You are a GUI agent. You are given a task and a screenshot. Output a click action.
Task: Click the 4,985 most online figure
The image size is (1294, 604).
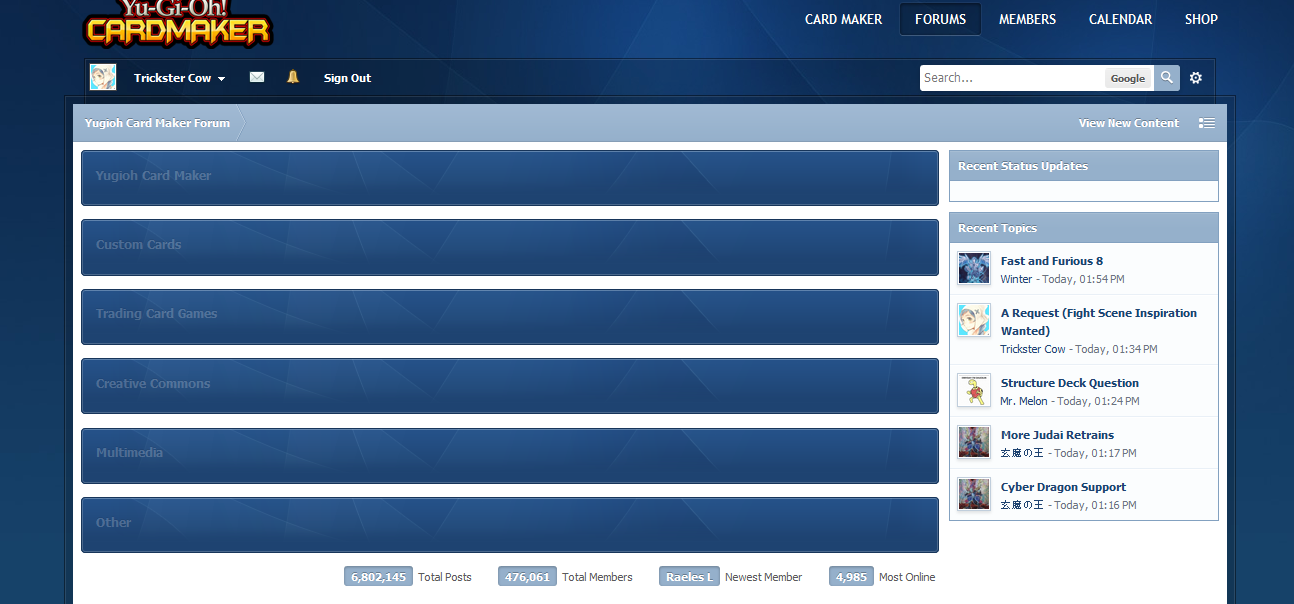pyautogui.click(x=851, y=577)
